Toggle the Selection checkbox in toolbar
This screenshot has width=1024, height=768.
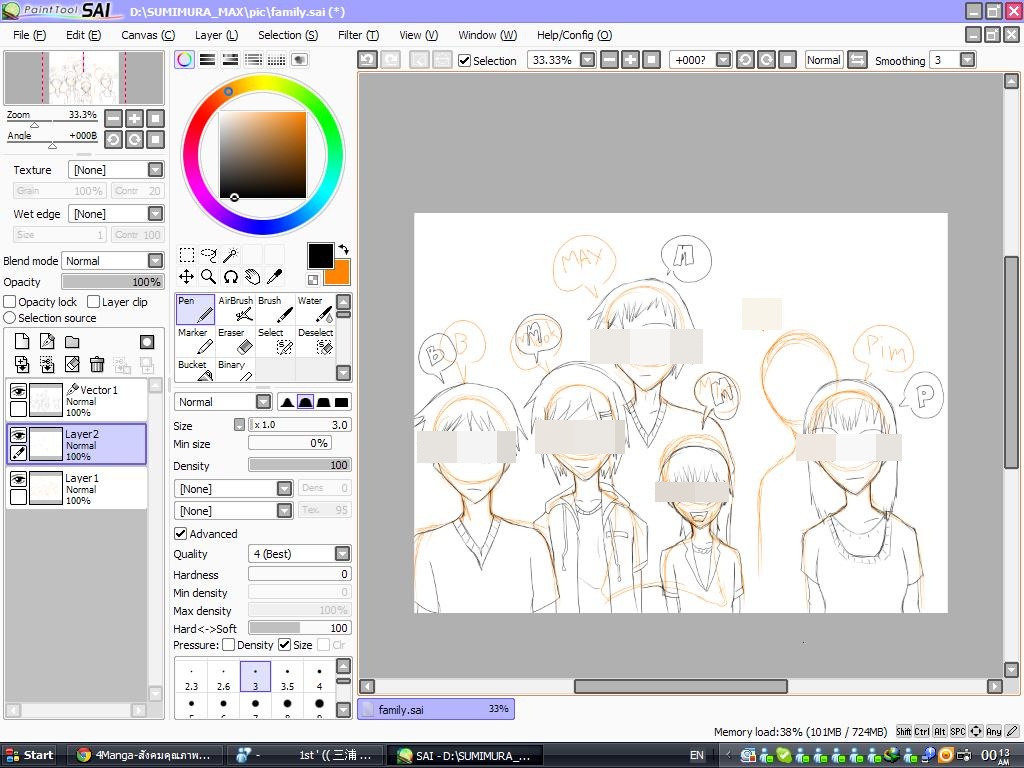pyautogui.click(x=464, y=61)
